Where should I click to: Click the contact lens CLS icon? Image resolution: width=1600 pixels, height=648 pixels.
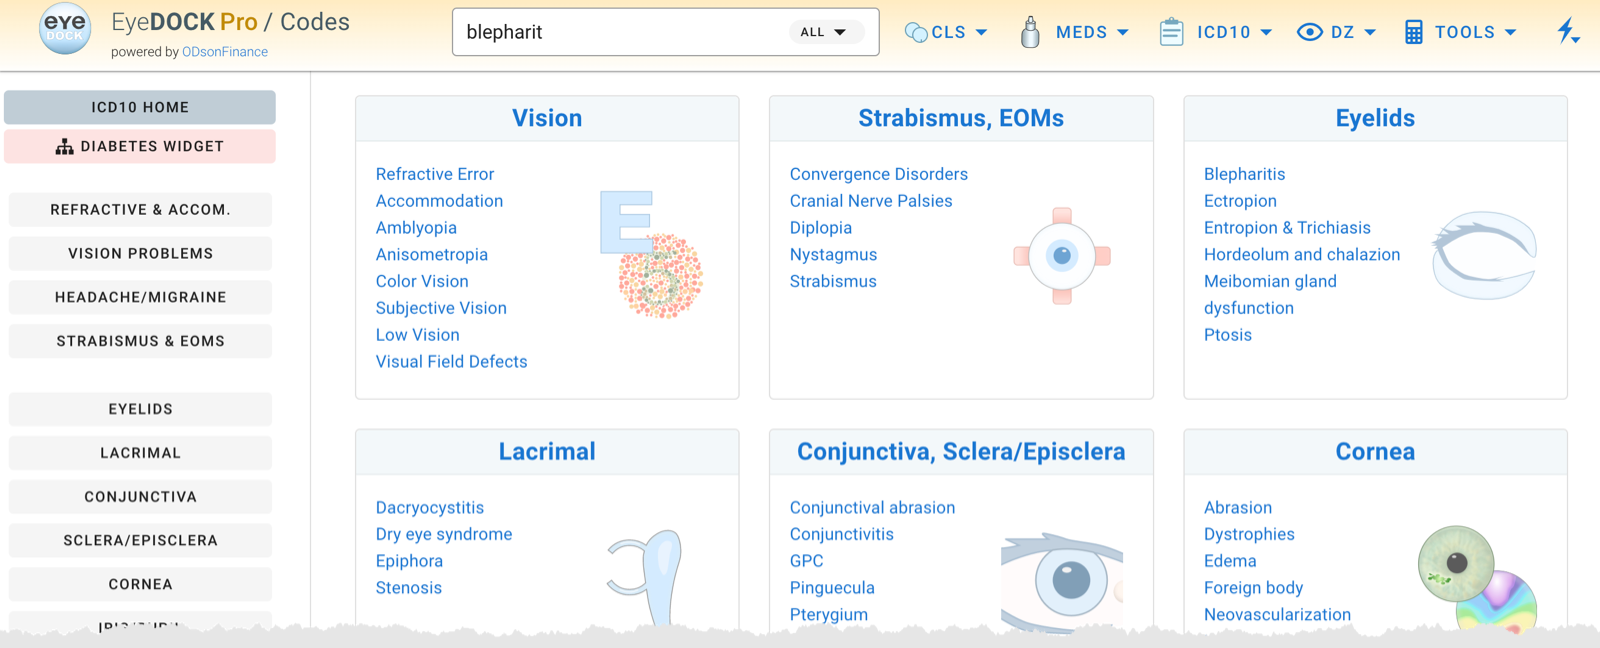click(x=915, y=32)
